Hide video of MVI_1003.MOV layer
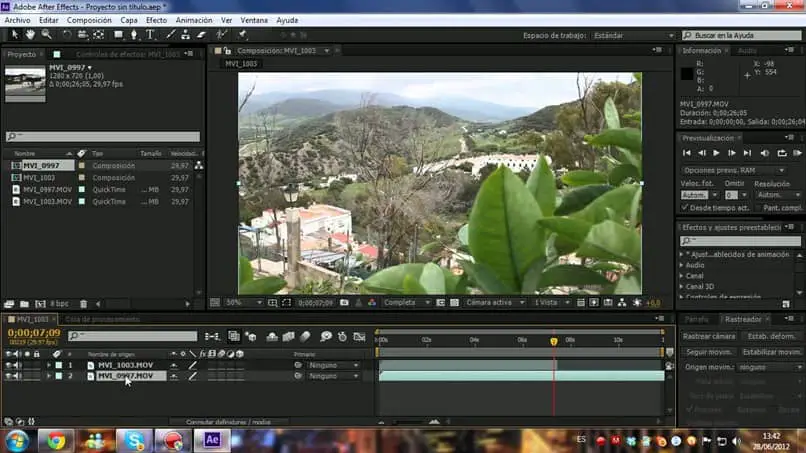Viewport: 806px width, 453px height. (8, 365)
